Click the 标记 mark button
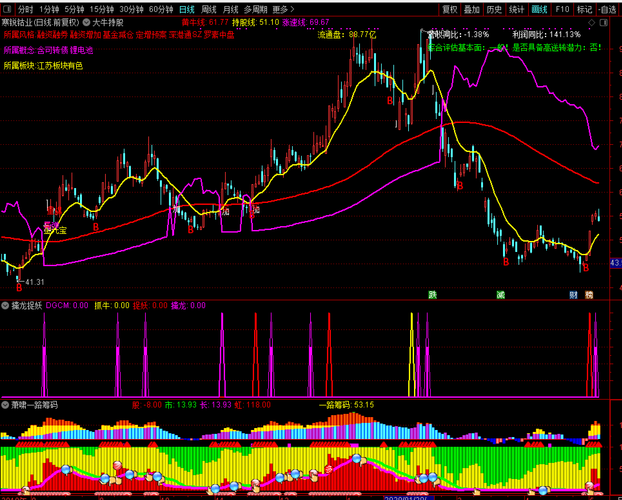Image resolution: width=622 pixels, height=500 pixels. click(x=584, y=9)
